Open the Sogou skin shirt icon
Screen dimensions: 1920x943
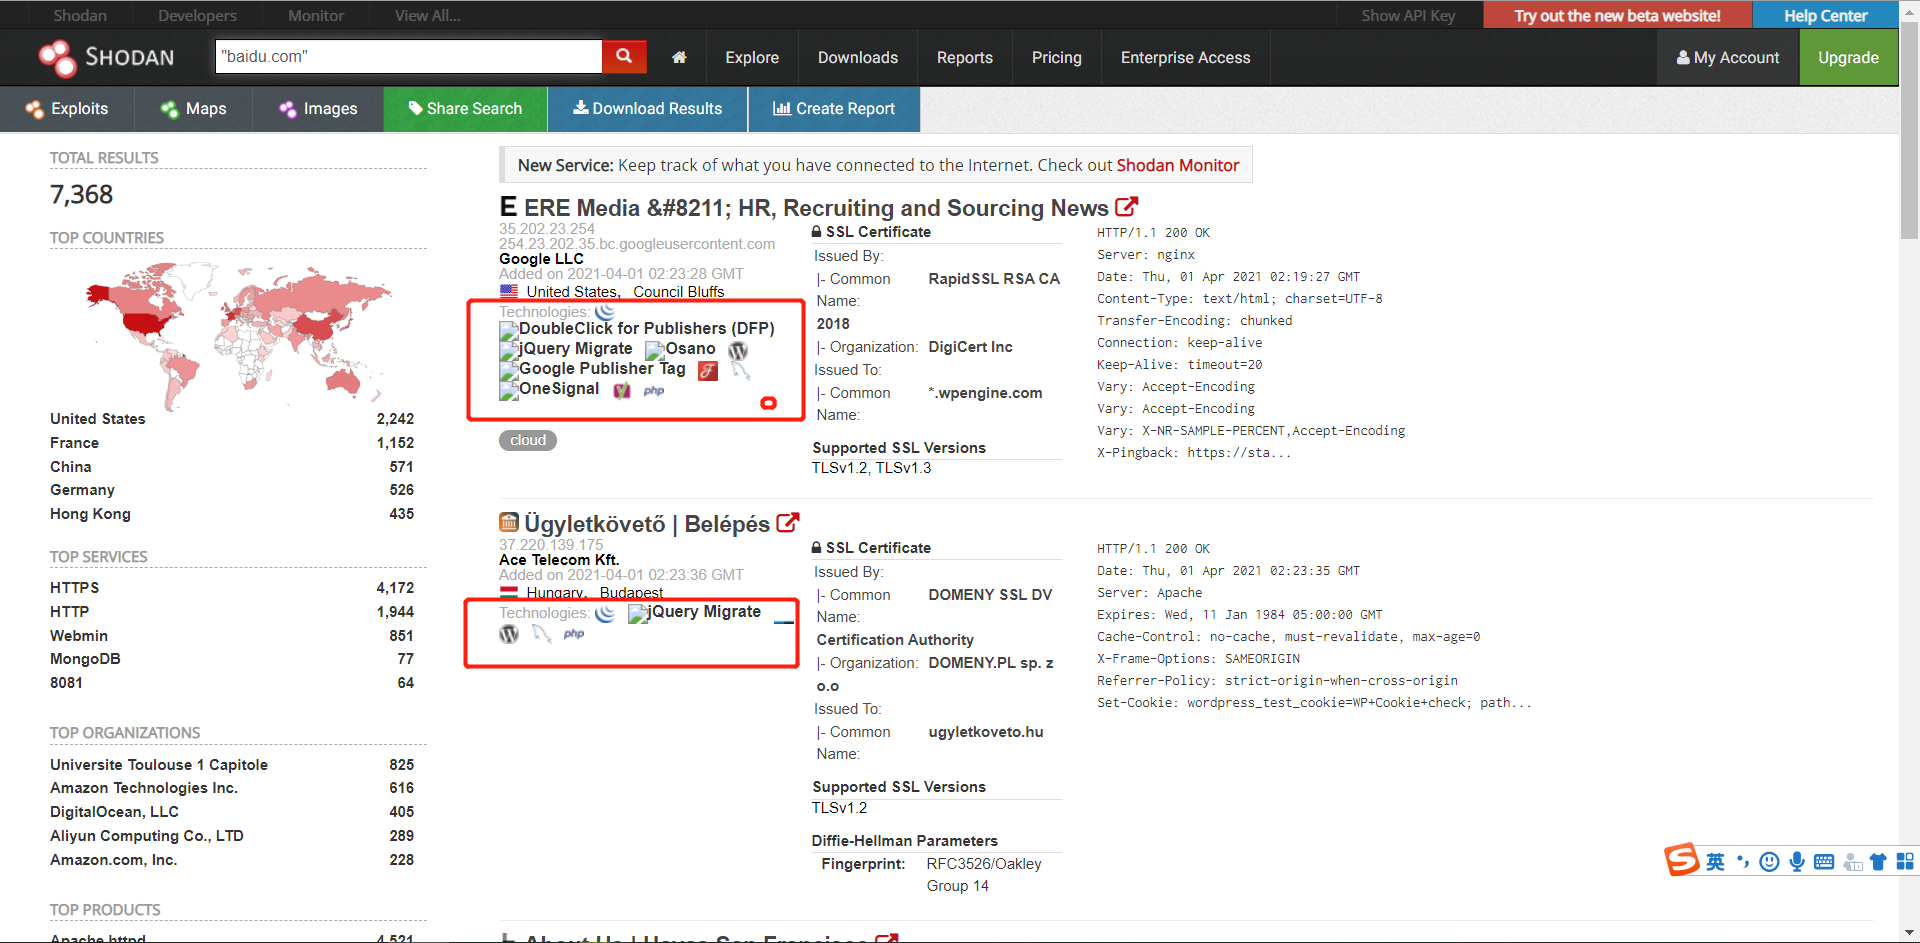[x=1878, y=862]
